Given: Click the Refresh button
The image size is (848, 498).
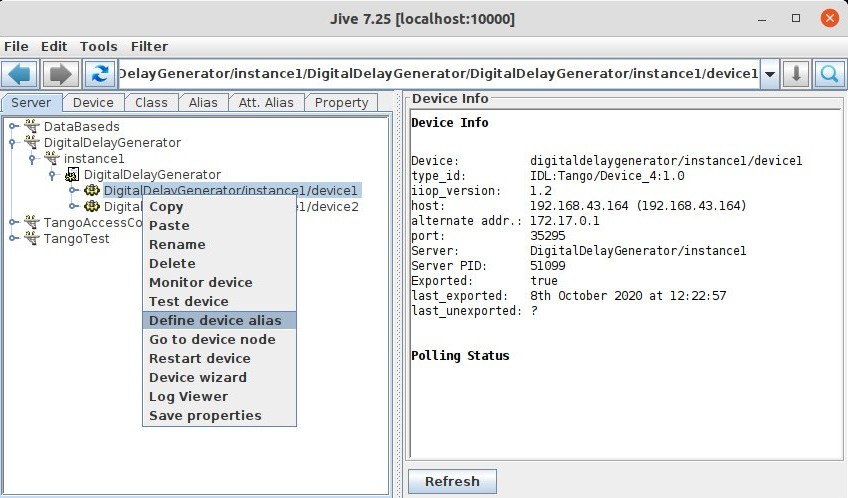Looking at the screenshot, I should point(452,481).
